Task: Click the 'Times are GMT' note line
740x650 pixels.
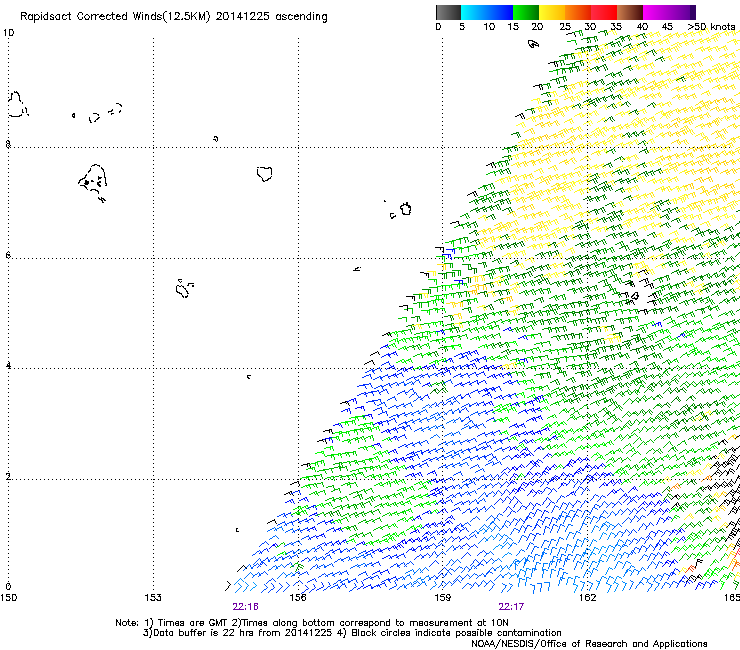Action: click(x=312, y=623)
